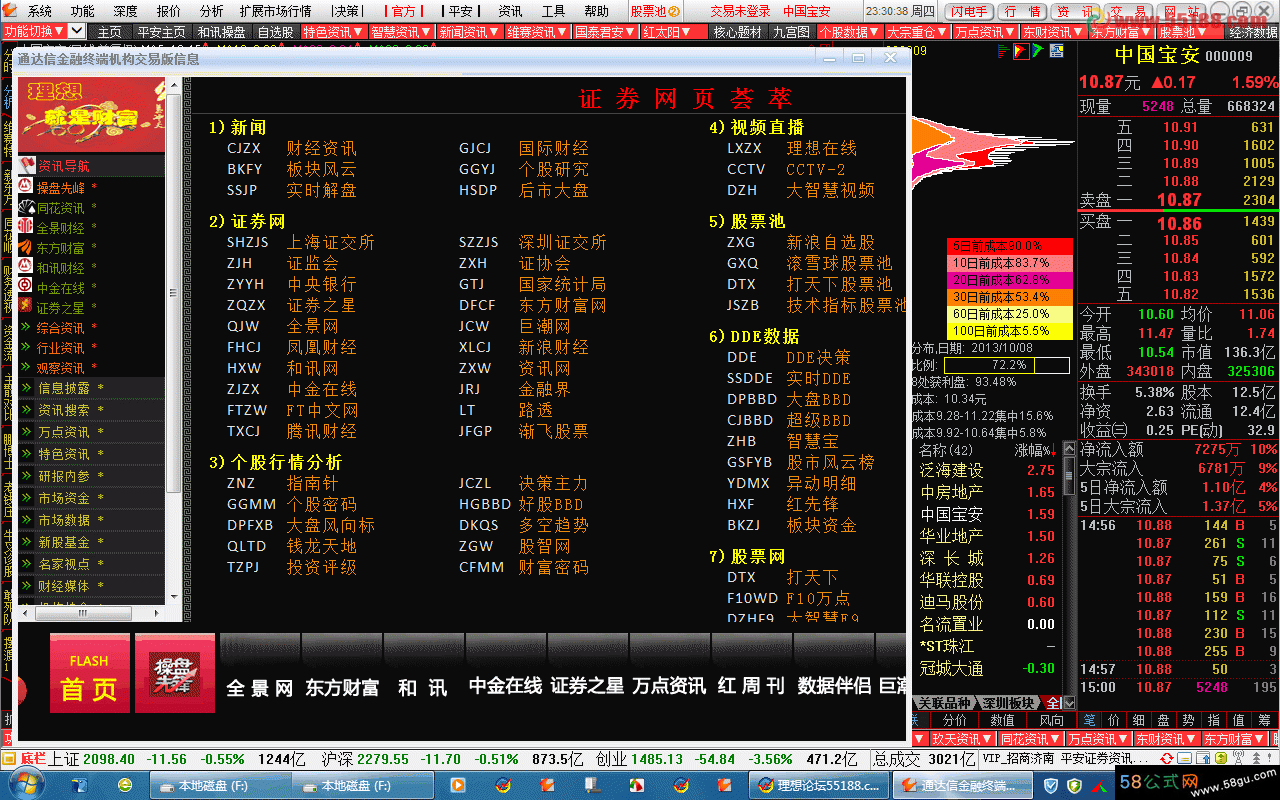Open the 财经资讯 link
The width and height of the screenshot is (1280, 800).
pyautogui.click(x=321, y=148)
